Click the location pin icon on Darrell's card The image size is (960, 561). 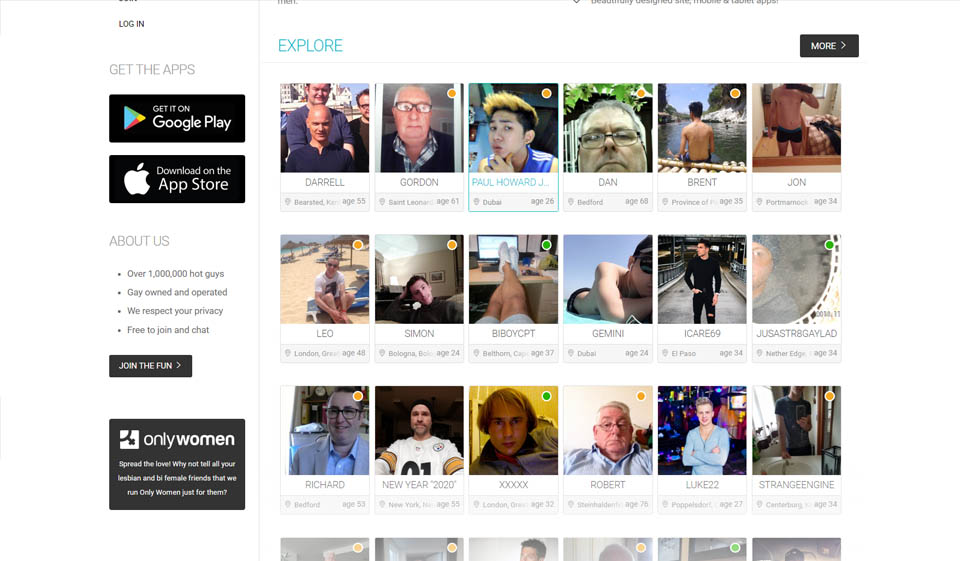(288, 202)
